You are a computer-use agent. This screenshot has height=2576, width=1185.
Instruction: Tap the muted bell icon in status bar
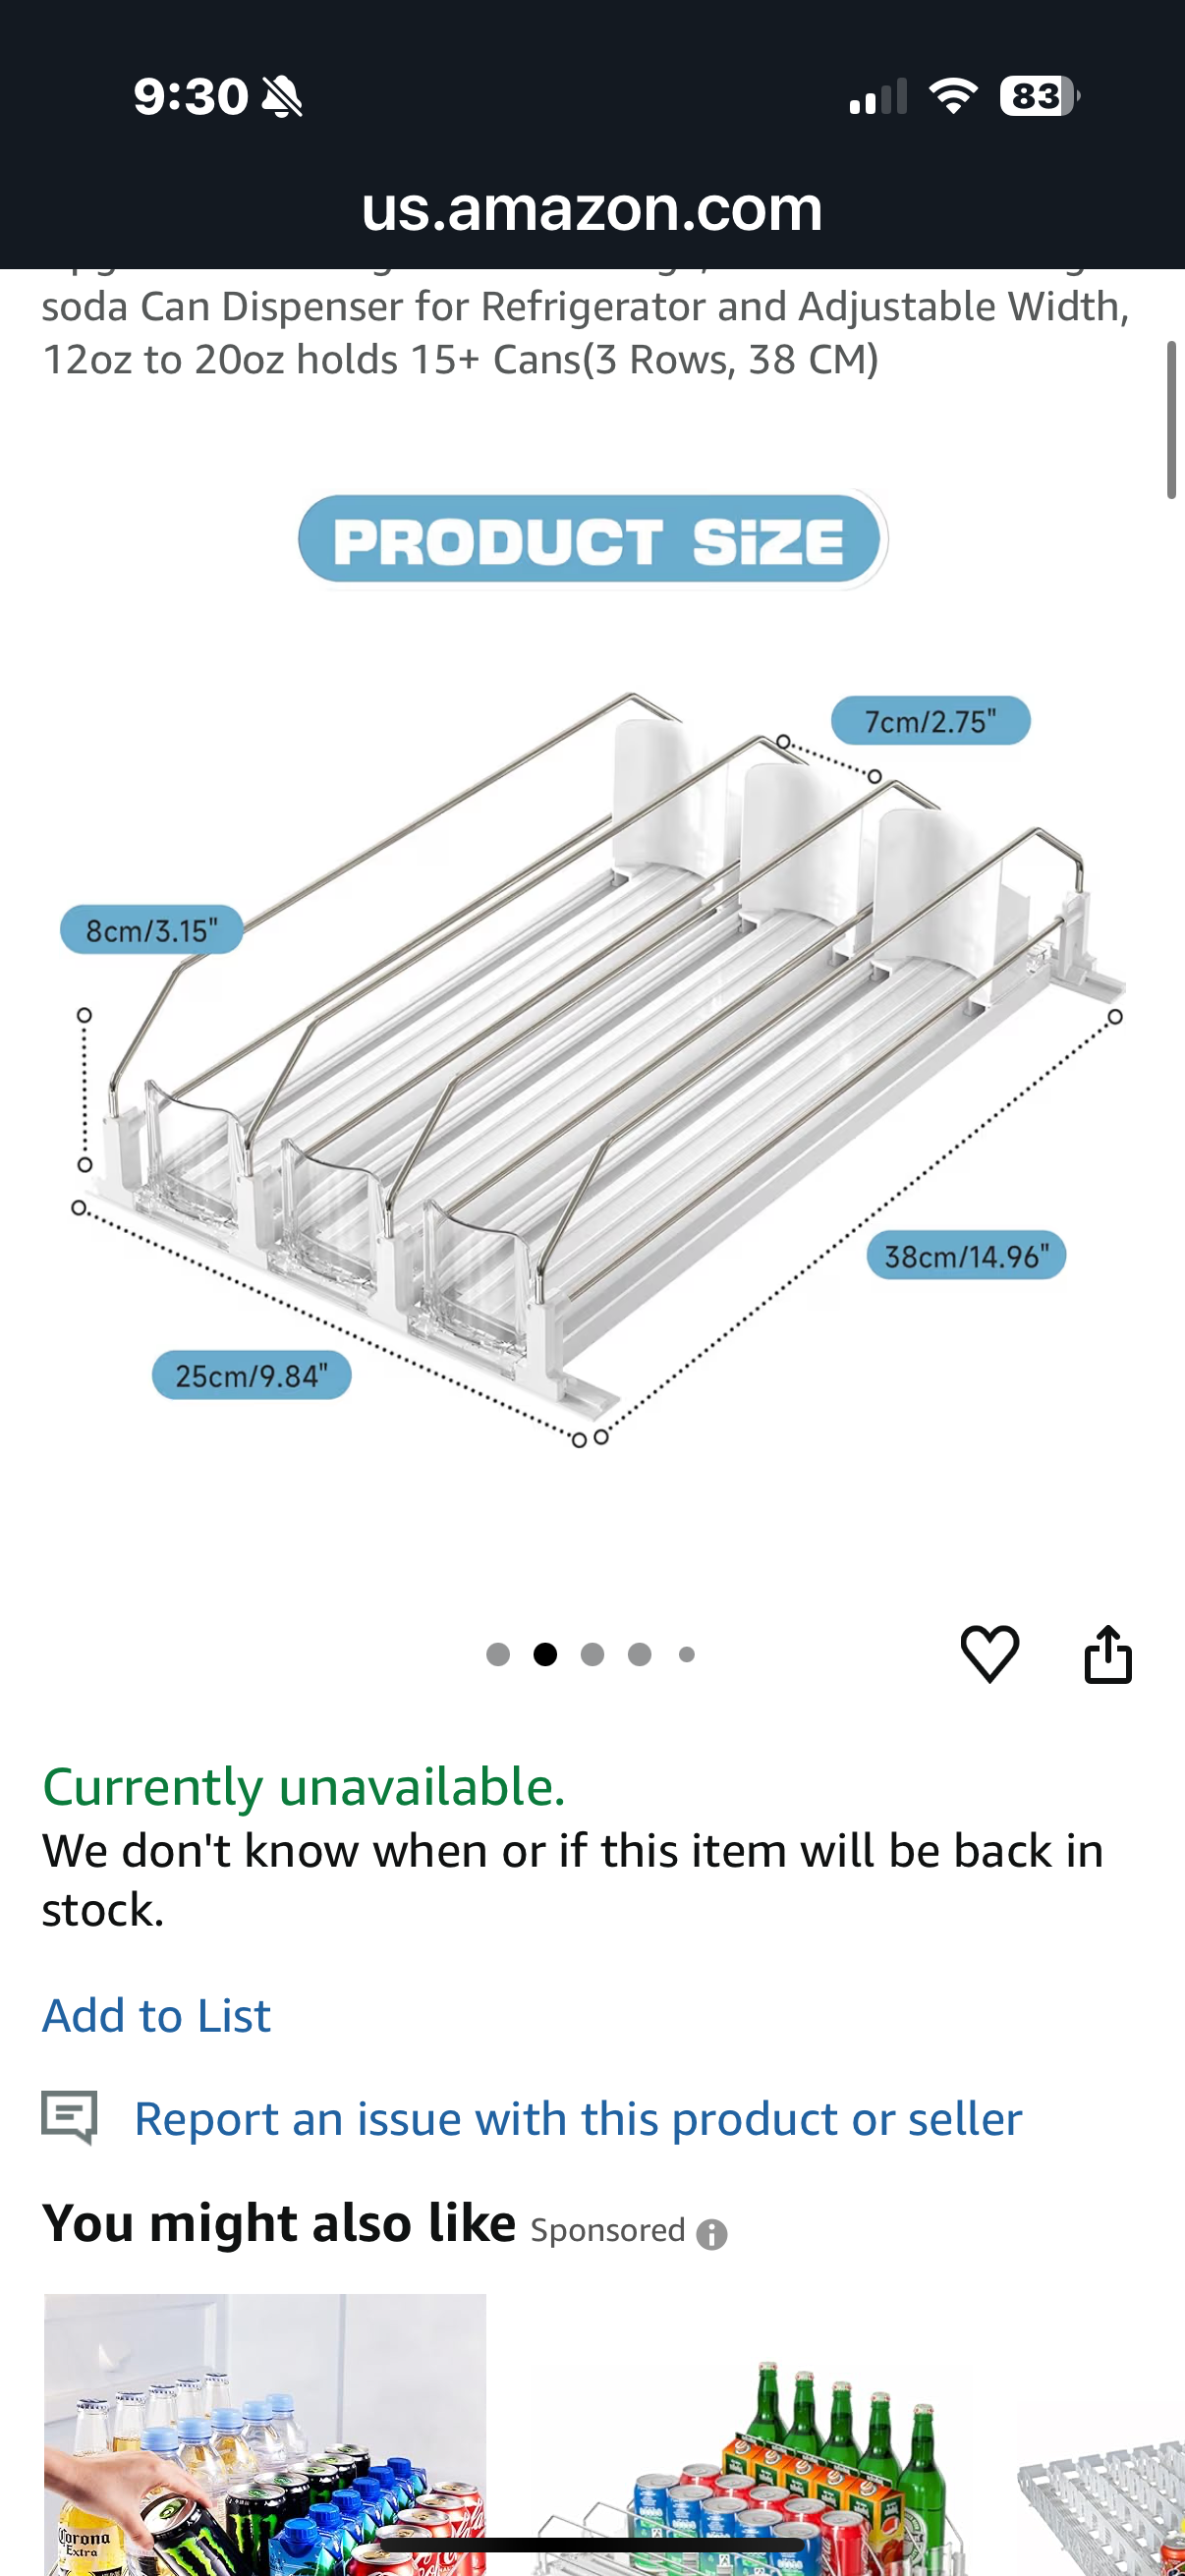282,97
